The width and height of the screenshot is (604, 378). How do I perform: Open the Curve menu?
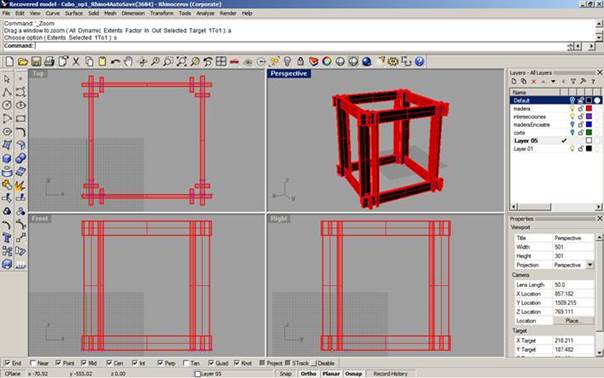pos(53,13)
